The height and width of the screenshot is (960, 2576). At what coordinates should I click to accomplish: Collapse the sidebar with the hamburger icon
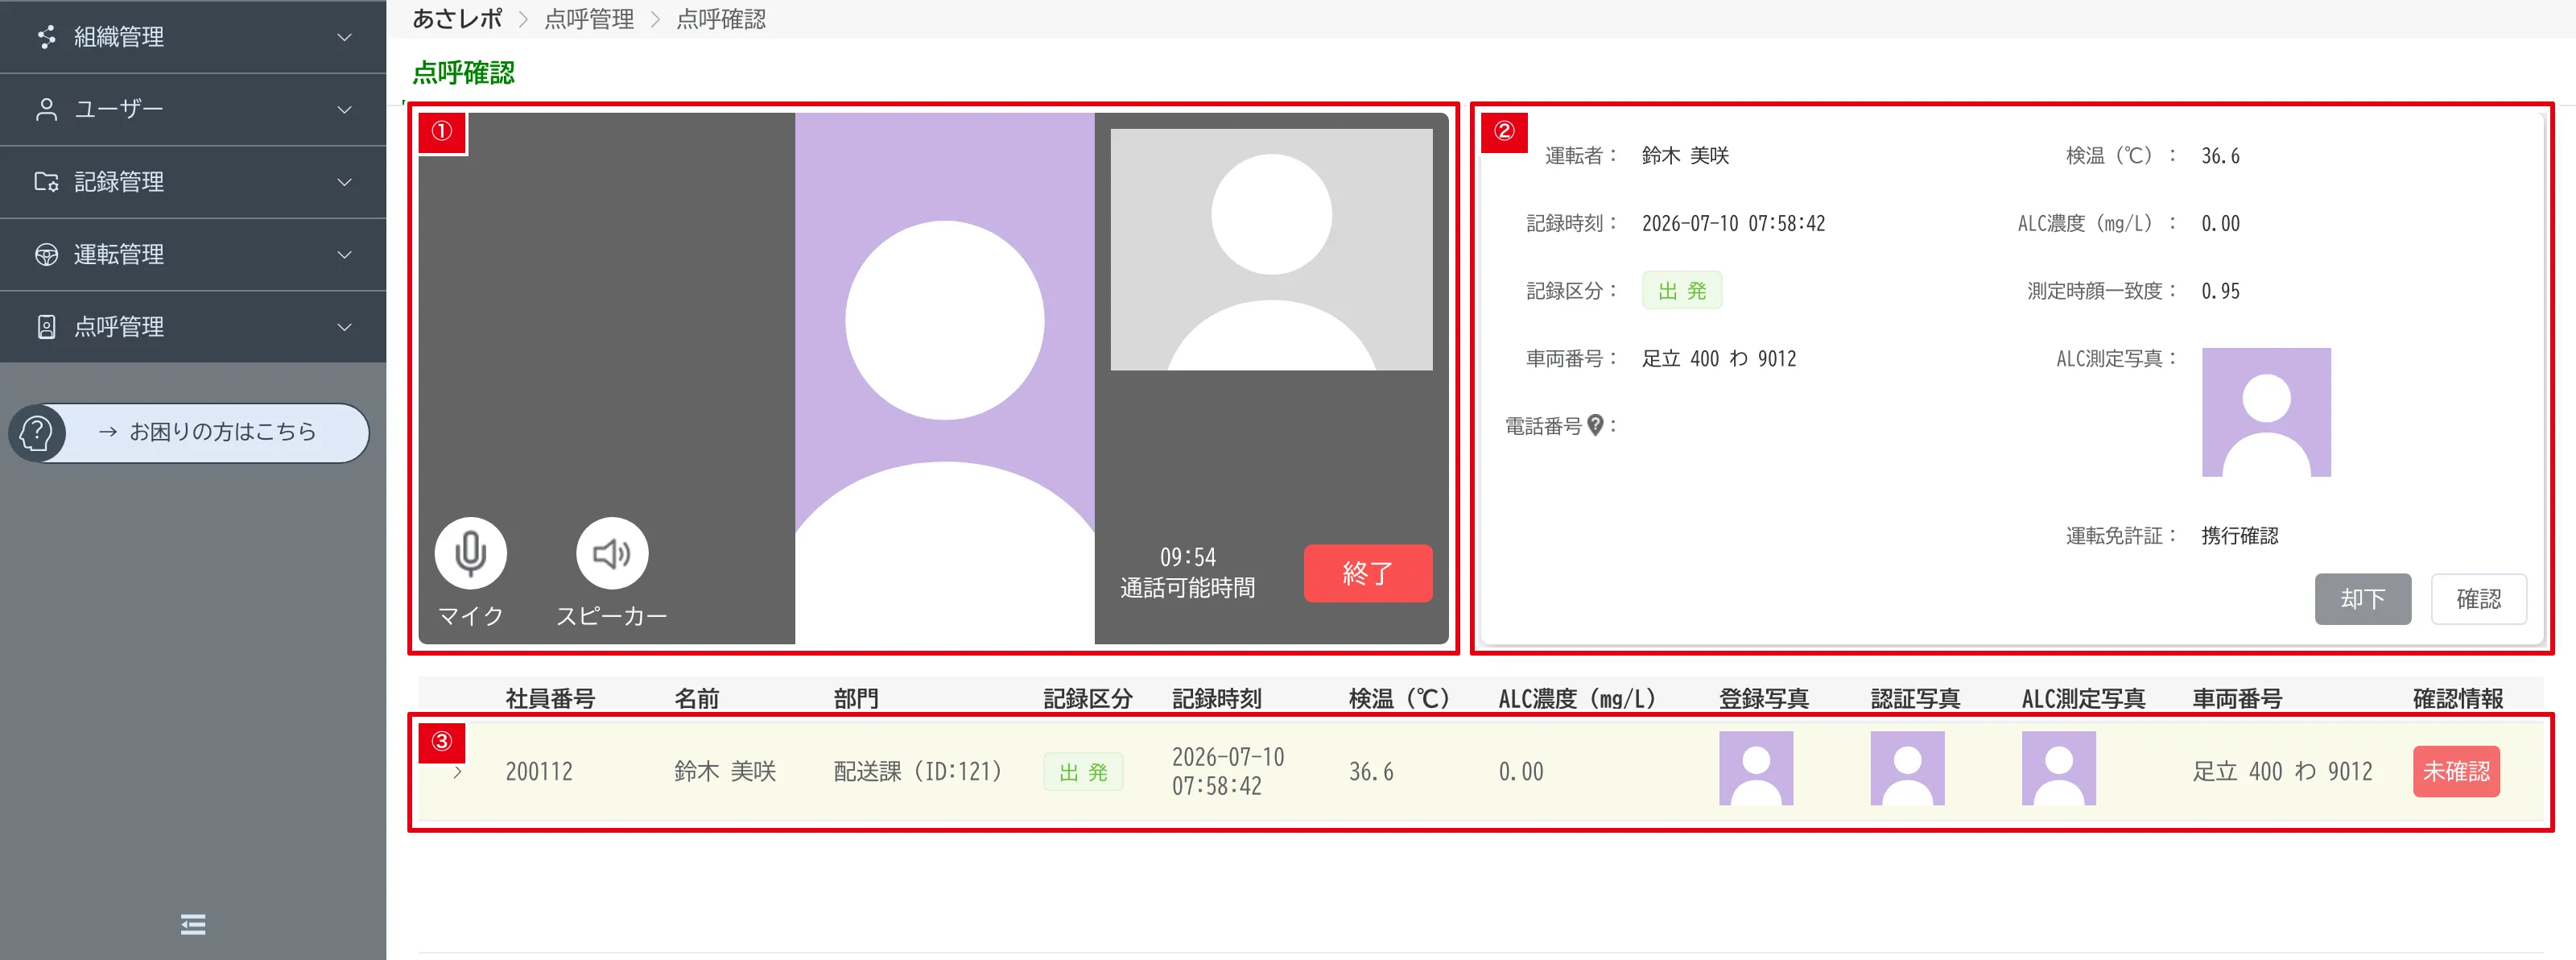(x=193, y=924)
